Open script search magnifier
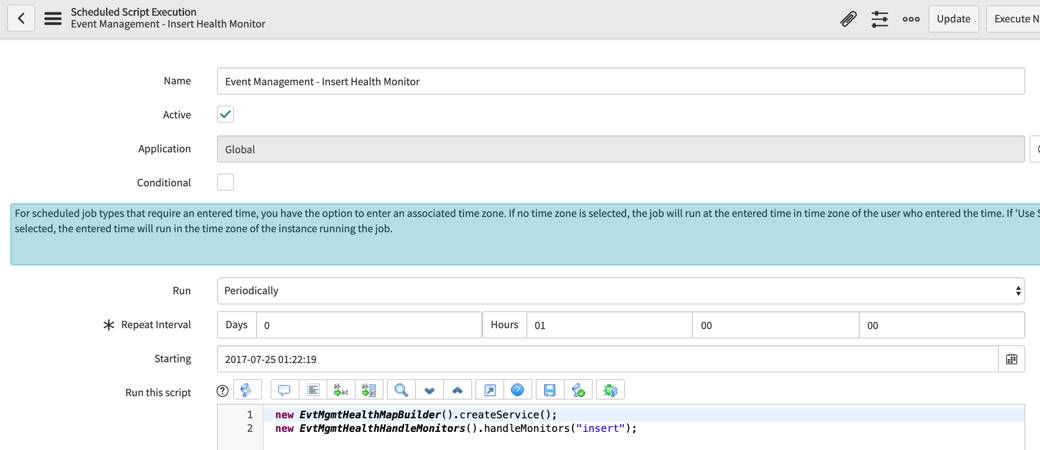The width and height of the screenshot is (1040, 450). tap(401, 390)
